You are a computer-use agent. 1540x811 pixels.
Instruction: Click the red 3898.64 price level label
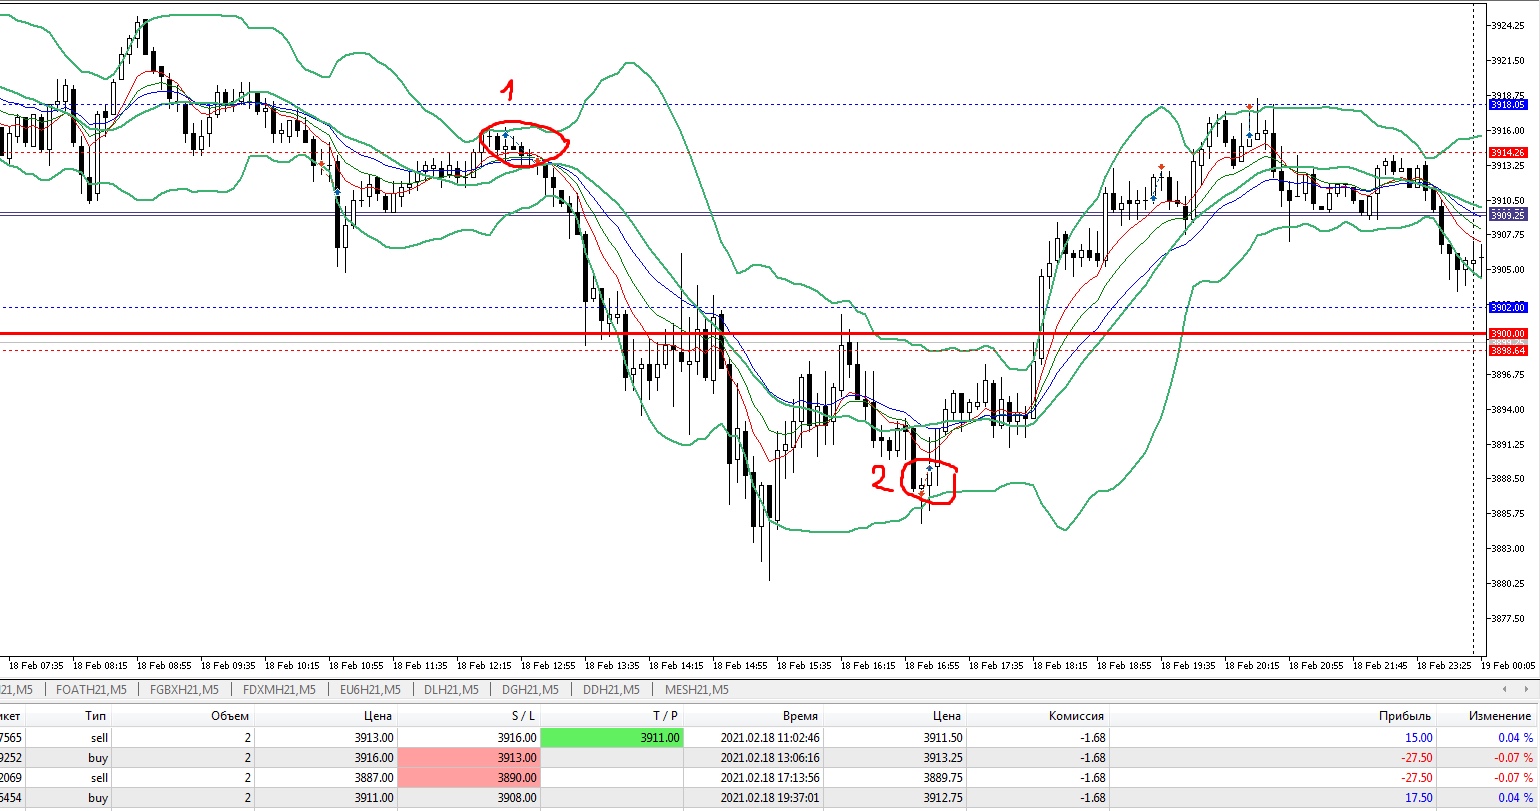point(1507,350)
